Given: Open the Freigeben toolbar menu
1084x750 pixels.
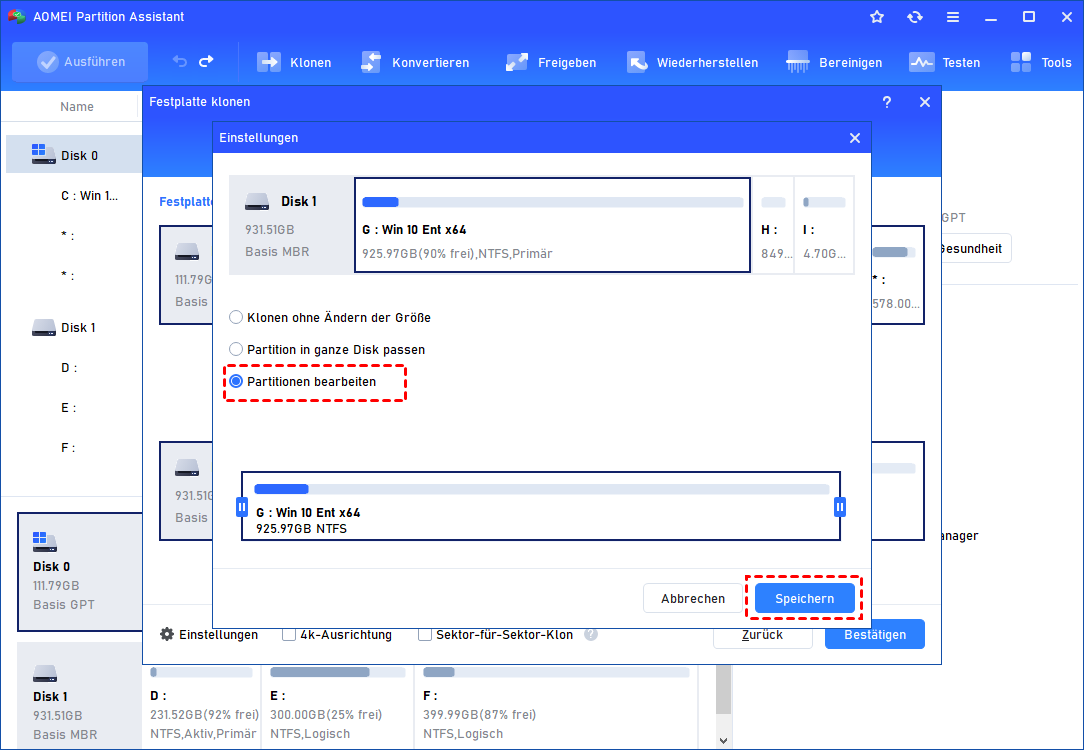Looking at the screenshot, I should [x=550, y=62].
